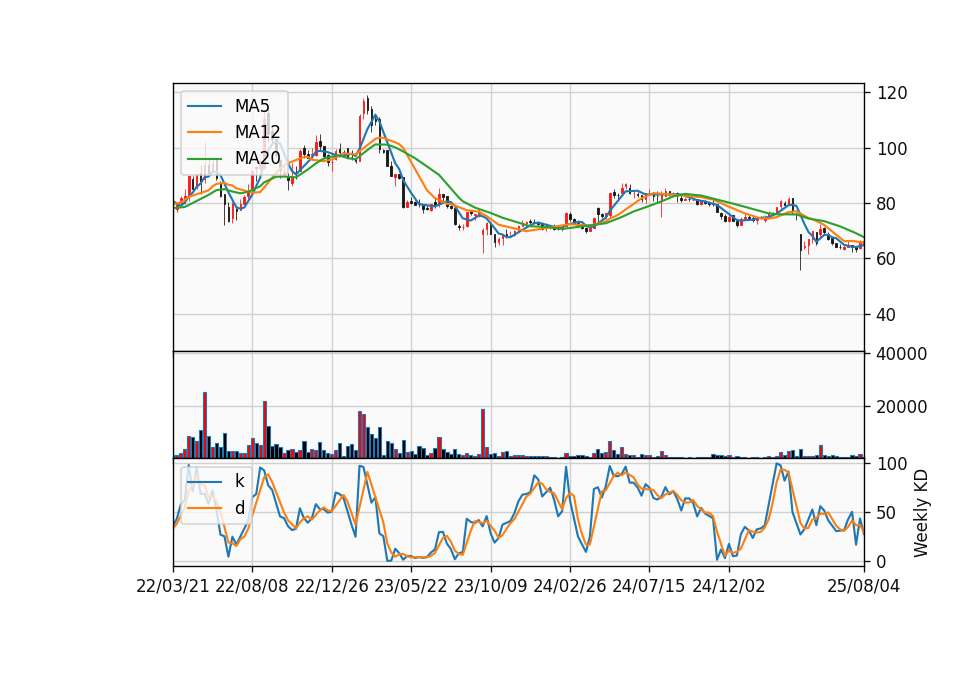The height and width of the screenshot is (690, 960).
Task: Click the orange MA12 legend line sample
Action: tap(204, 132)
